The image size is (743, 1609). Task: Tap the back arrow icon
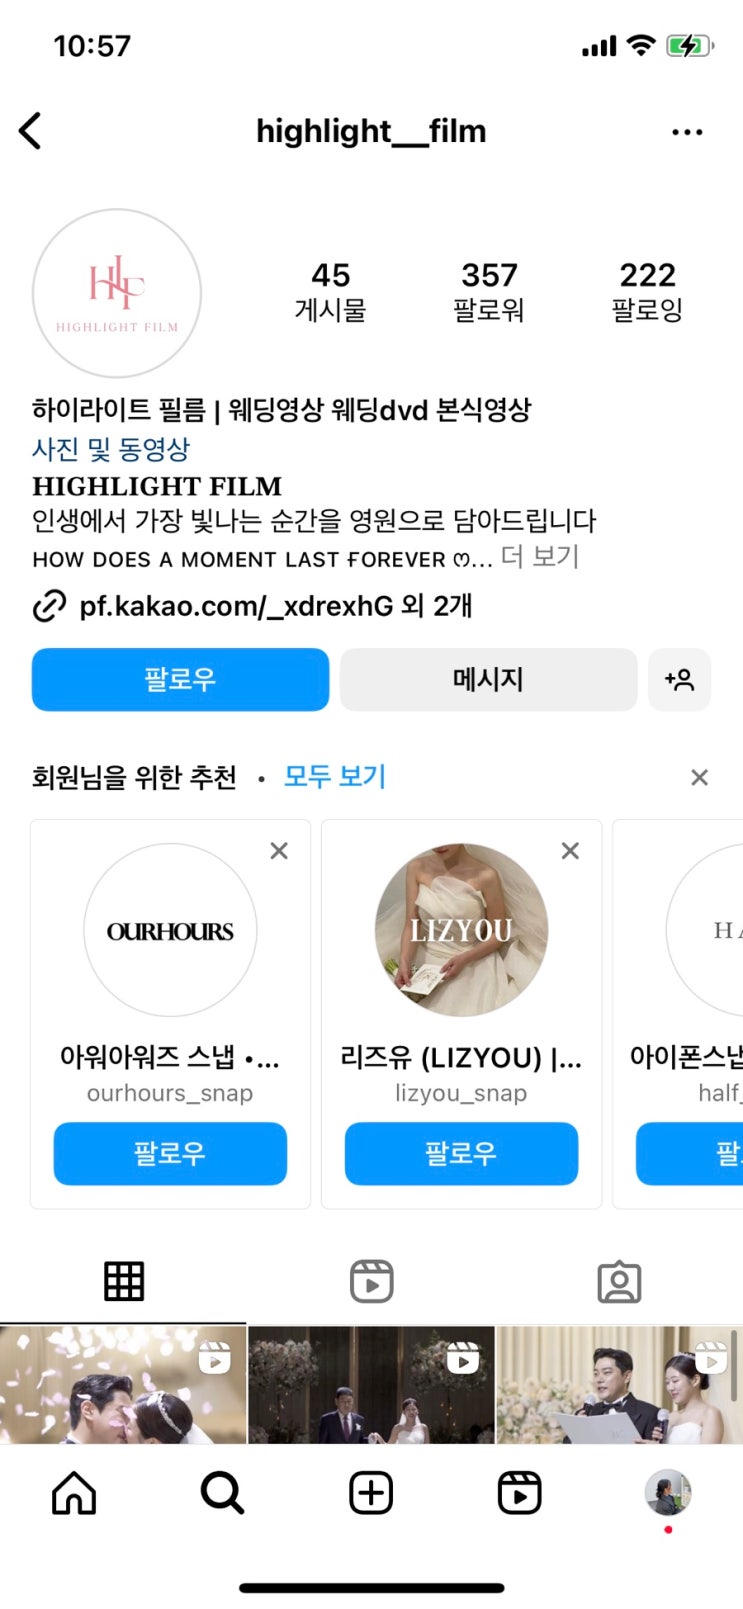click(31, 131)
